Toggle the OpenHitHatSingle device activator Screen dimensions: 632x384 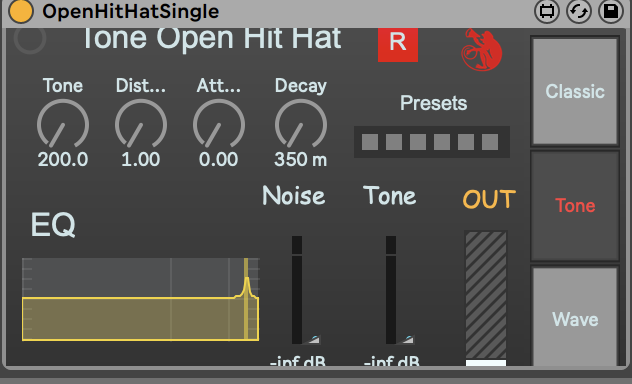(21, 11)
